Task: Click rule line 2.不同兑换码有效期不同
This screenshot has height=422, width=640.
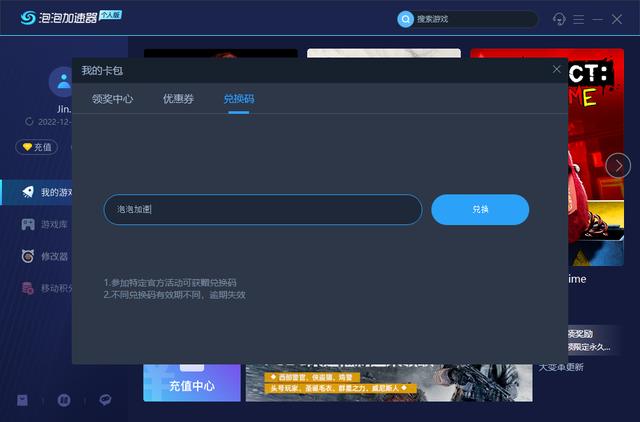Action: 175,295
